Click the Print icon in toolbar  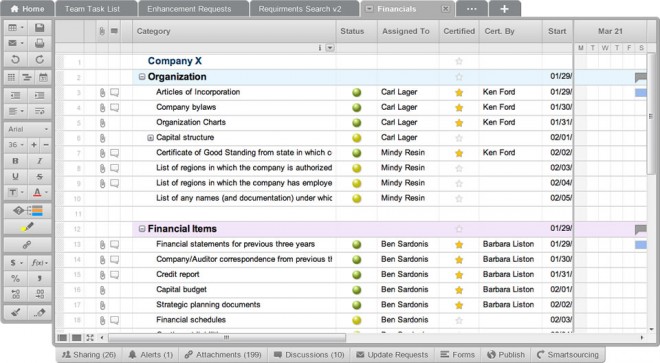tap(40, 43)
